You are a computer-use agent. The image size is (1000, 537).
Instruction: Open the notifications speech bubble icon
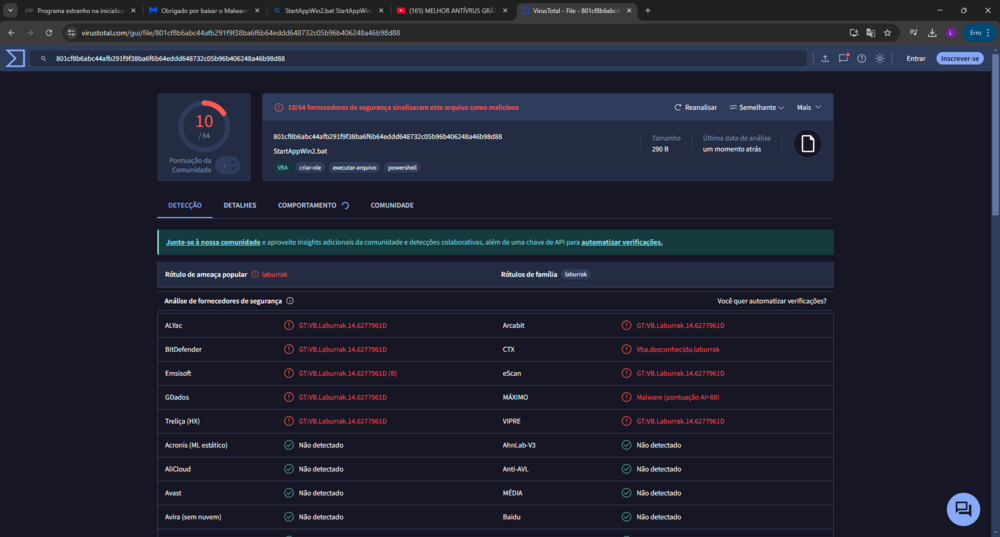coord(844,58)
